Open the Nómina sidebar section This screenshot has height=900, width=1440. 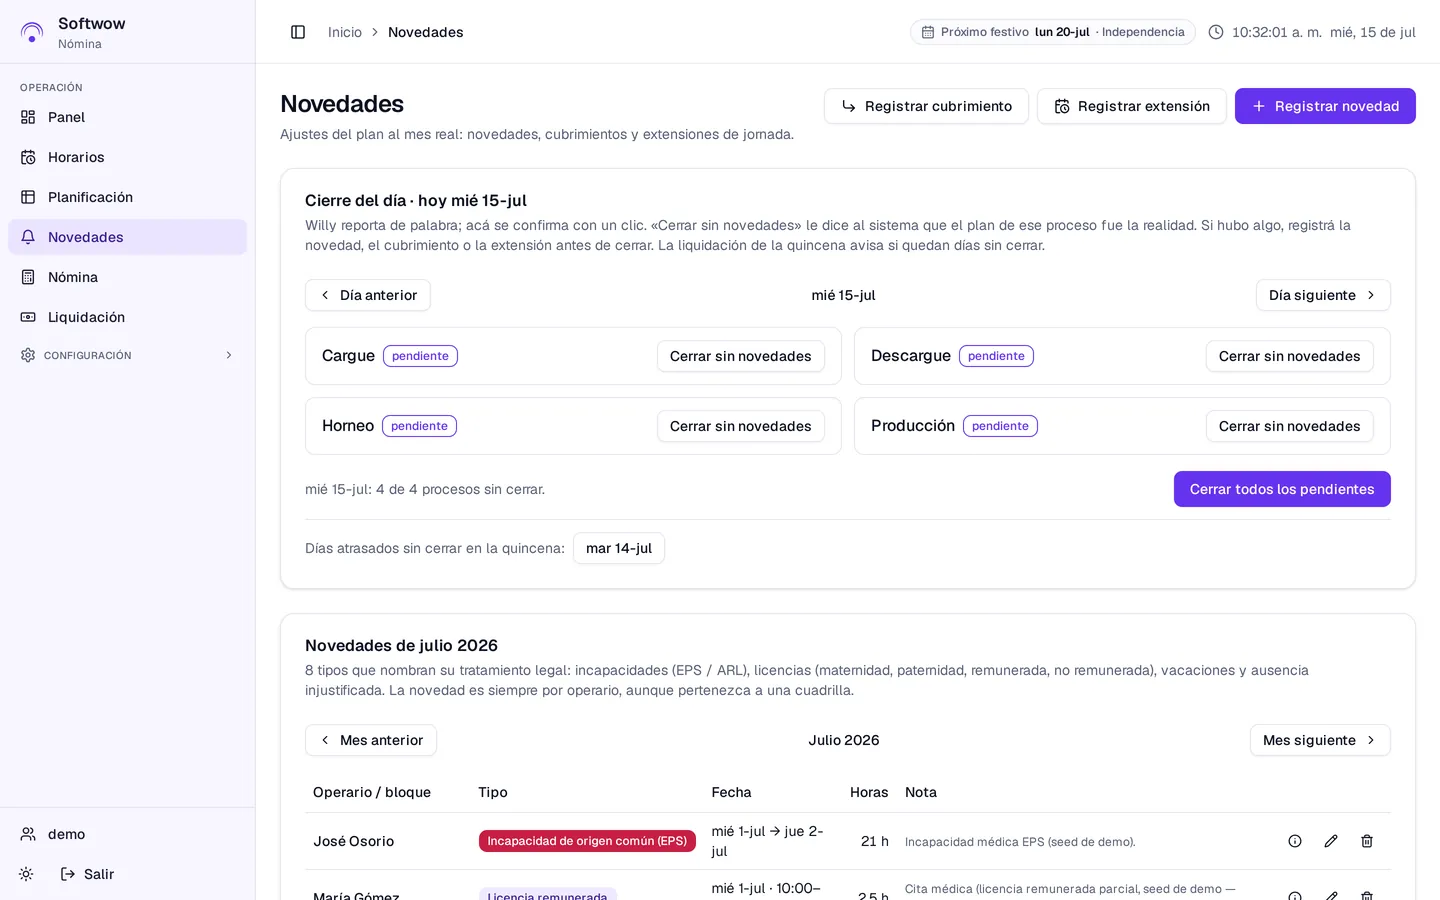[x=127, y=277]
